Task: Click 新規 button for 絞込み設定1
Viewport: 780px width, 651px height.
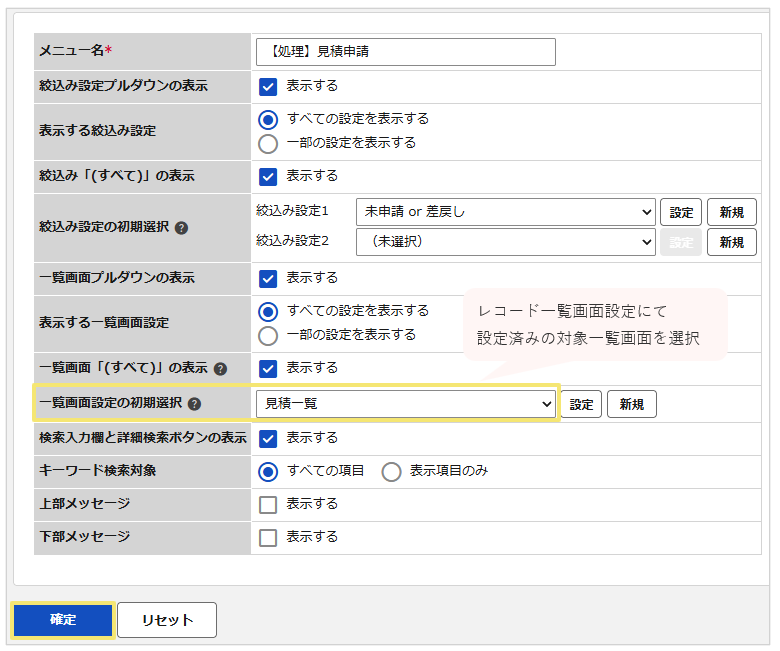Action: pyautogui.click(x=732, y=212)
